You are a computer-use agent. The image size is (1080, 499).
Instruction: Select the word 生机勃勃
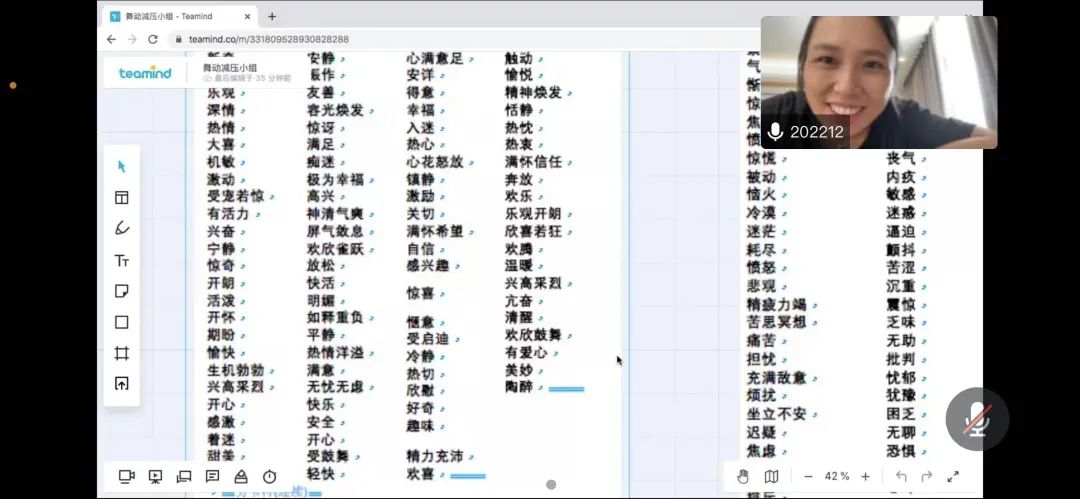coord(236,370)
